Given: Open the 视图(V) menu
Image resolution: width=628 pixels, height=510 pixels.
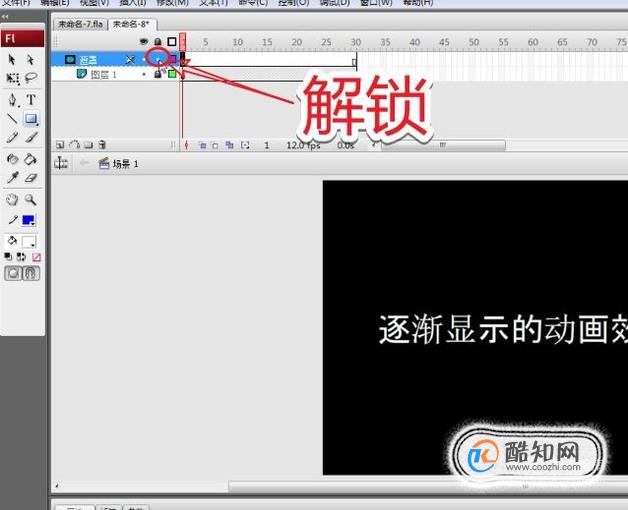Looking at the screenshot, I should pos(94,3).
